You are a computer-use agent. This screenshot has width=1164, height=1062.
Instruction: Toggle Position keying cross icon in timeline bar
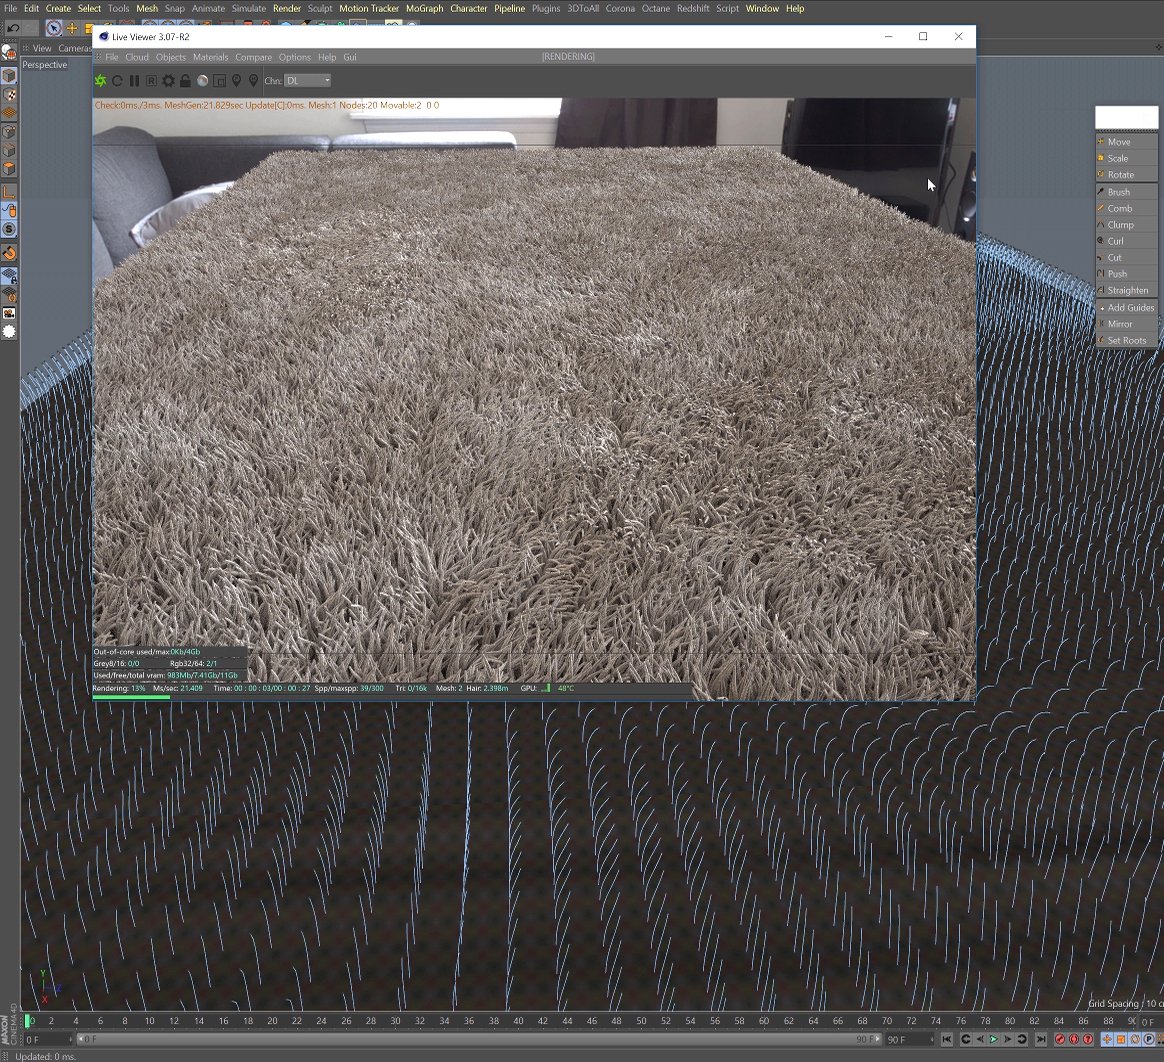pos(1107,1039)
